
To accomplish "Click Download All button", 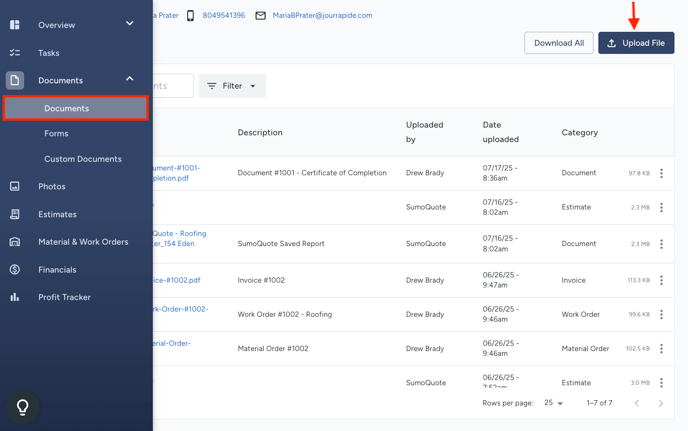I will (x=559, y=43).
